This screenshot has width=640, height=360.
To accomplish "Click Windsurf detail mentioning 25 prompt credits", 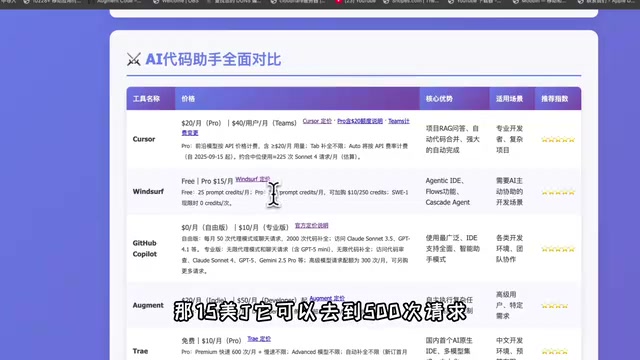I will click(294, 198).
